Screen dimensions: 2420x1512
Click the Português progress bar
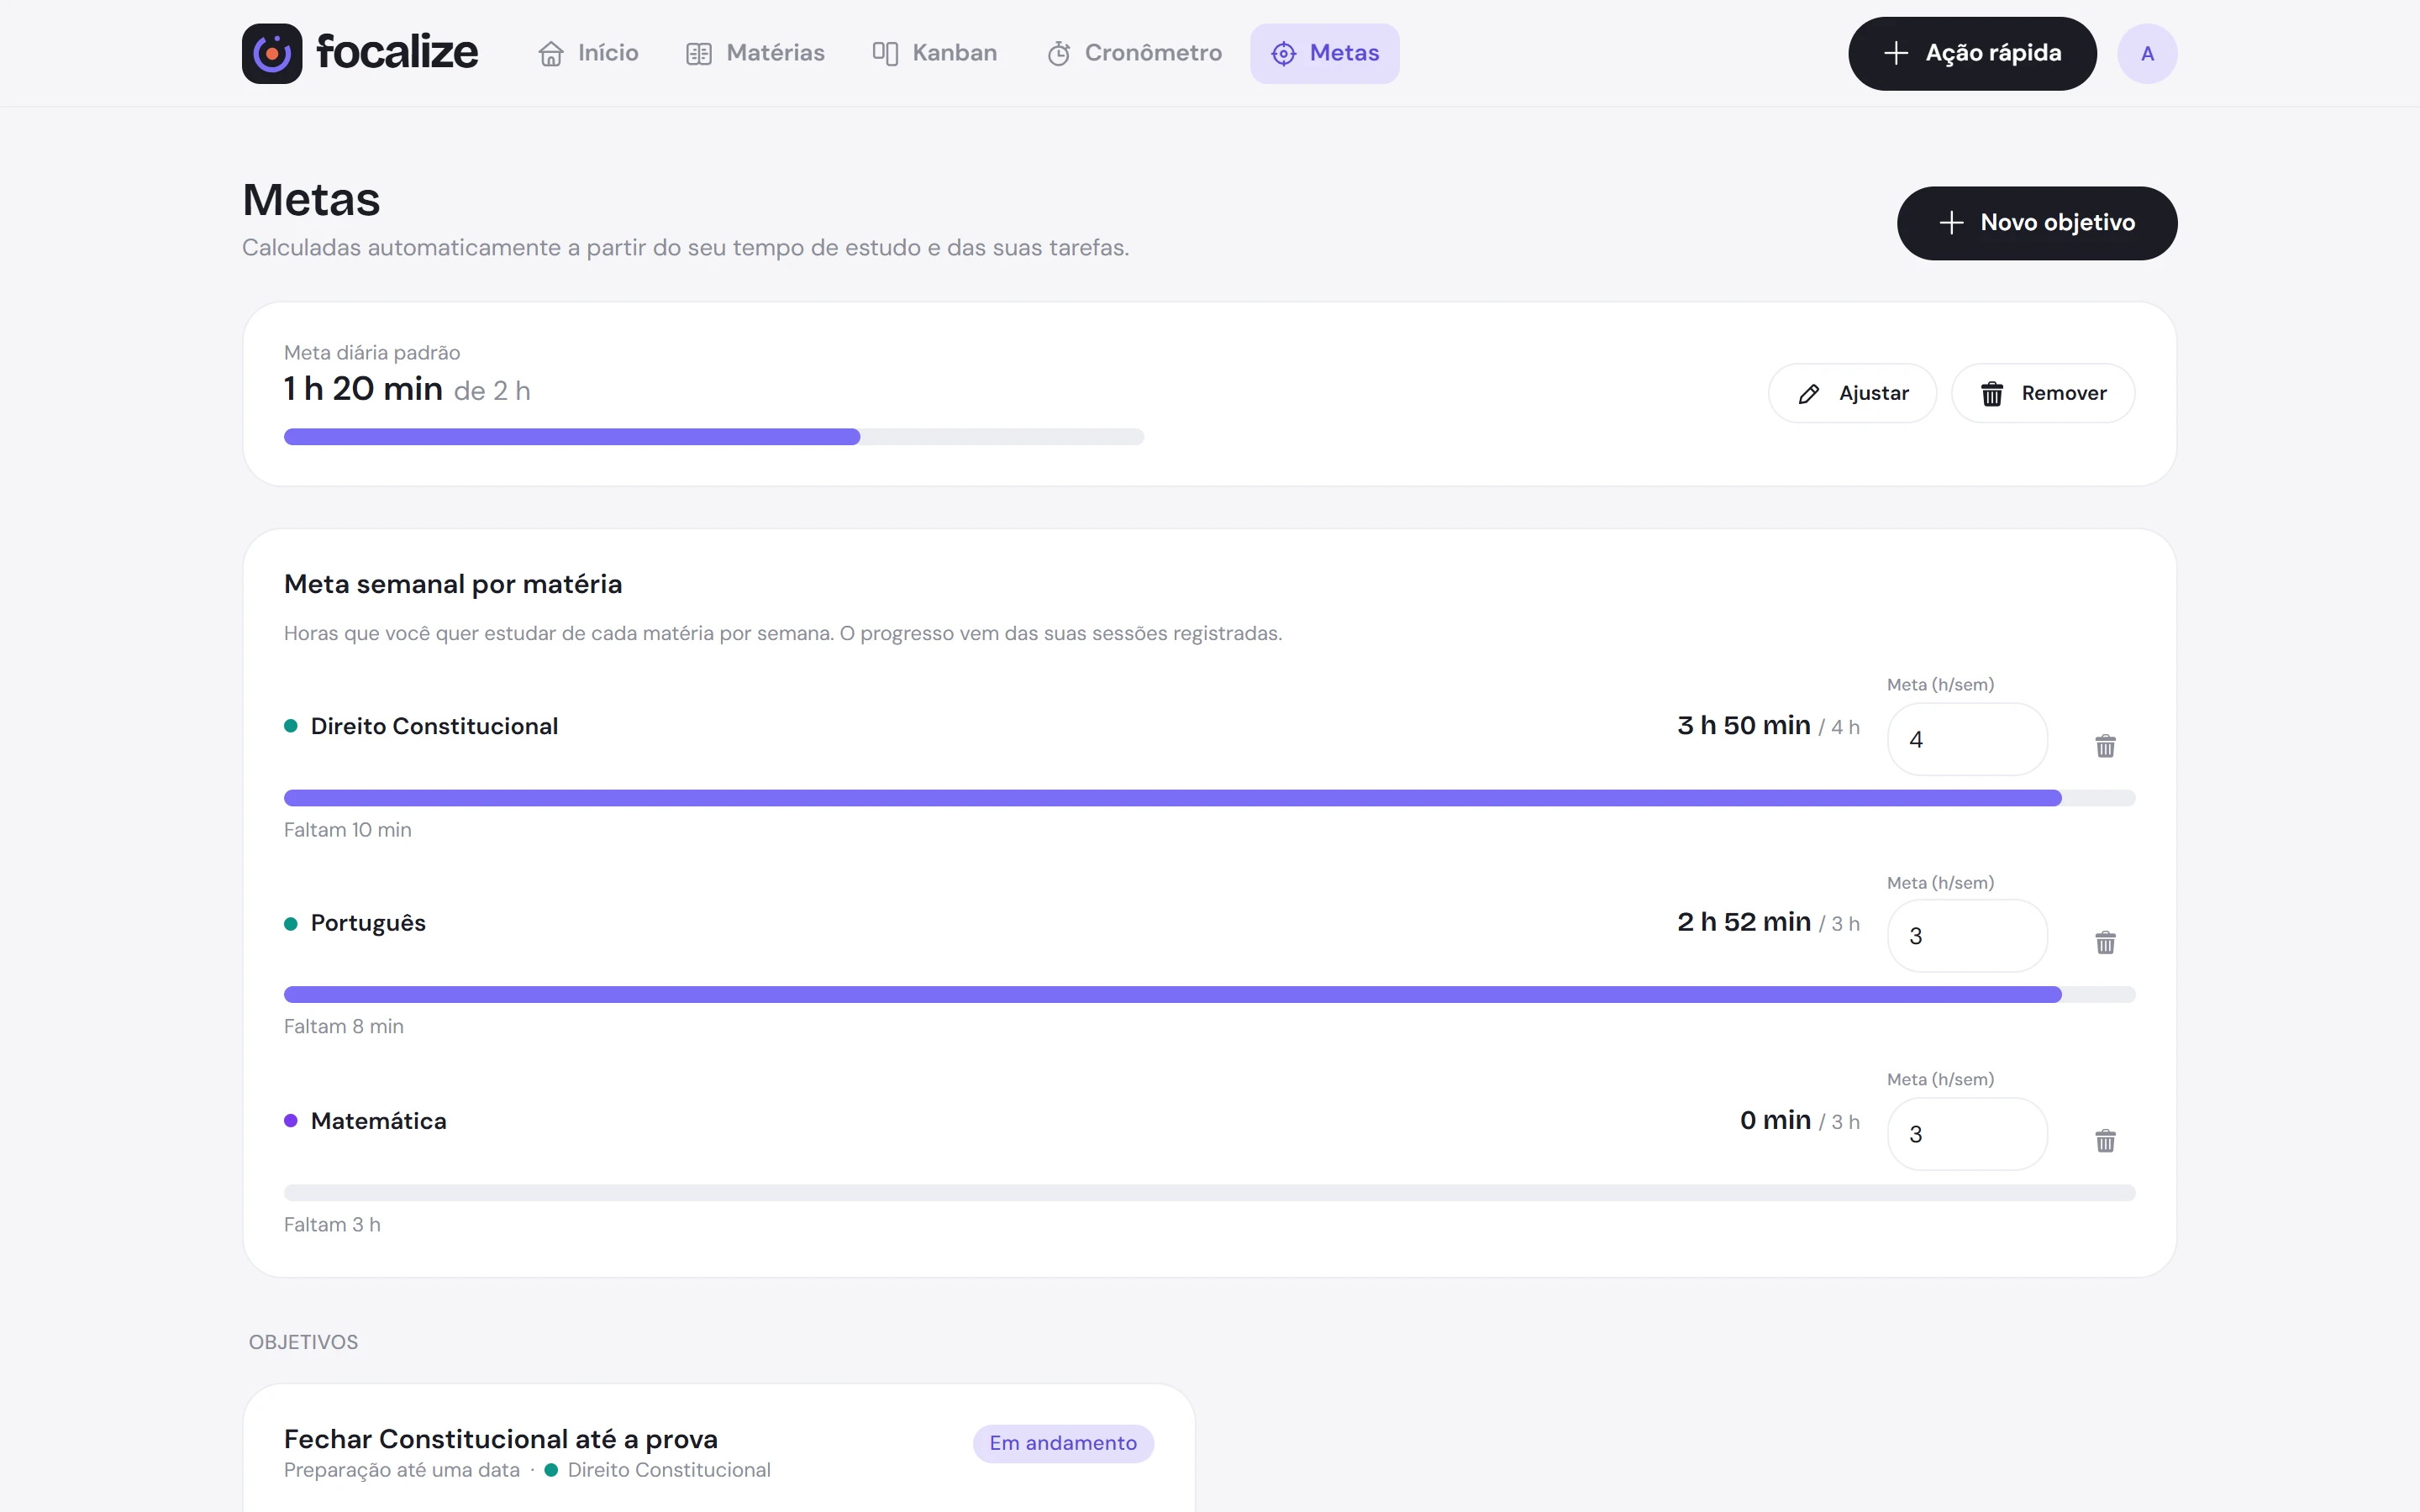click(1209, 995)
